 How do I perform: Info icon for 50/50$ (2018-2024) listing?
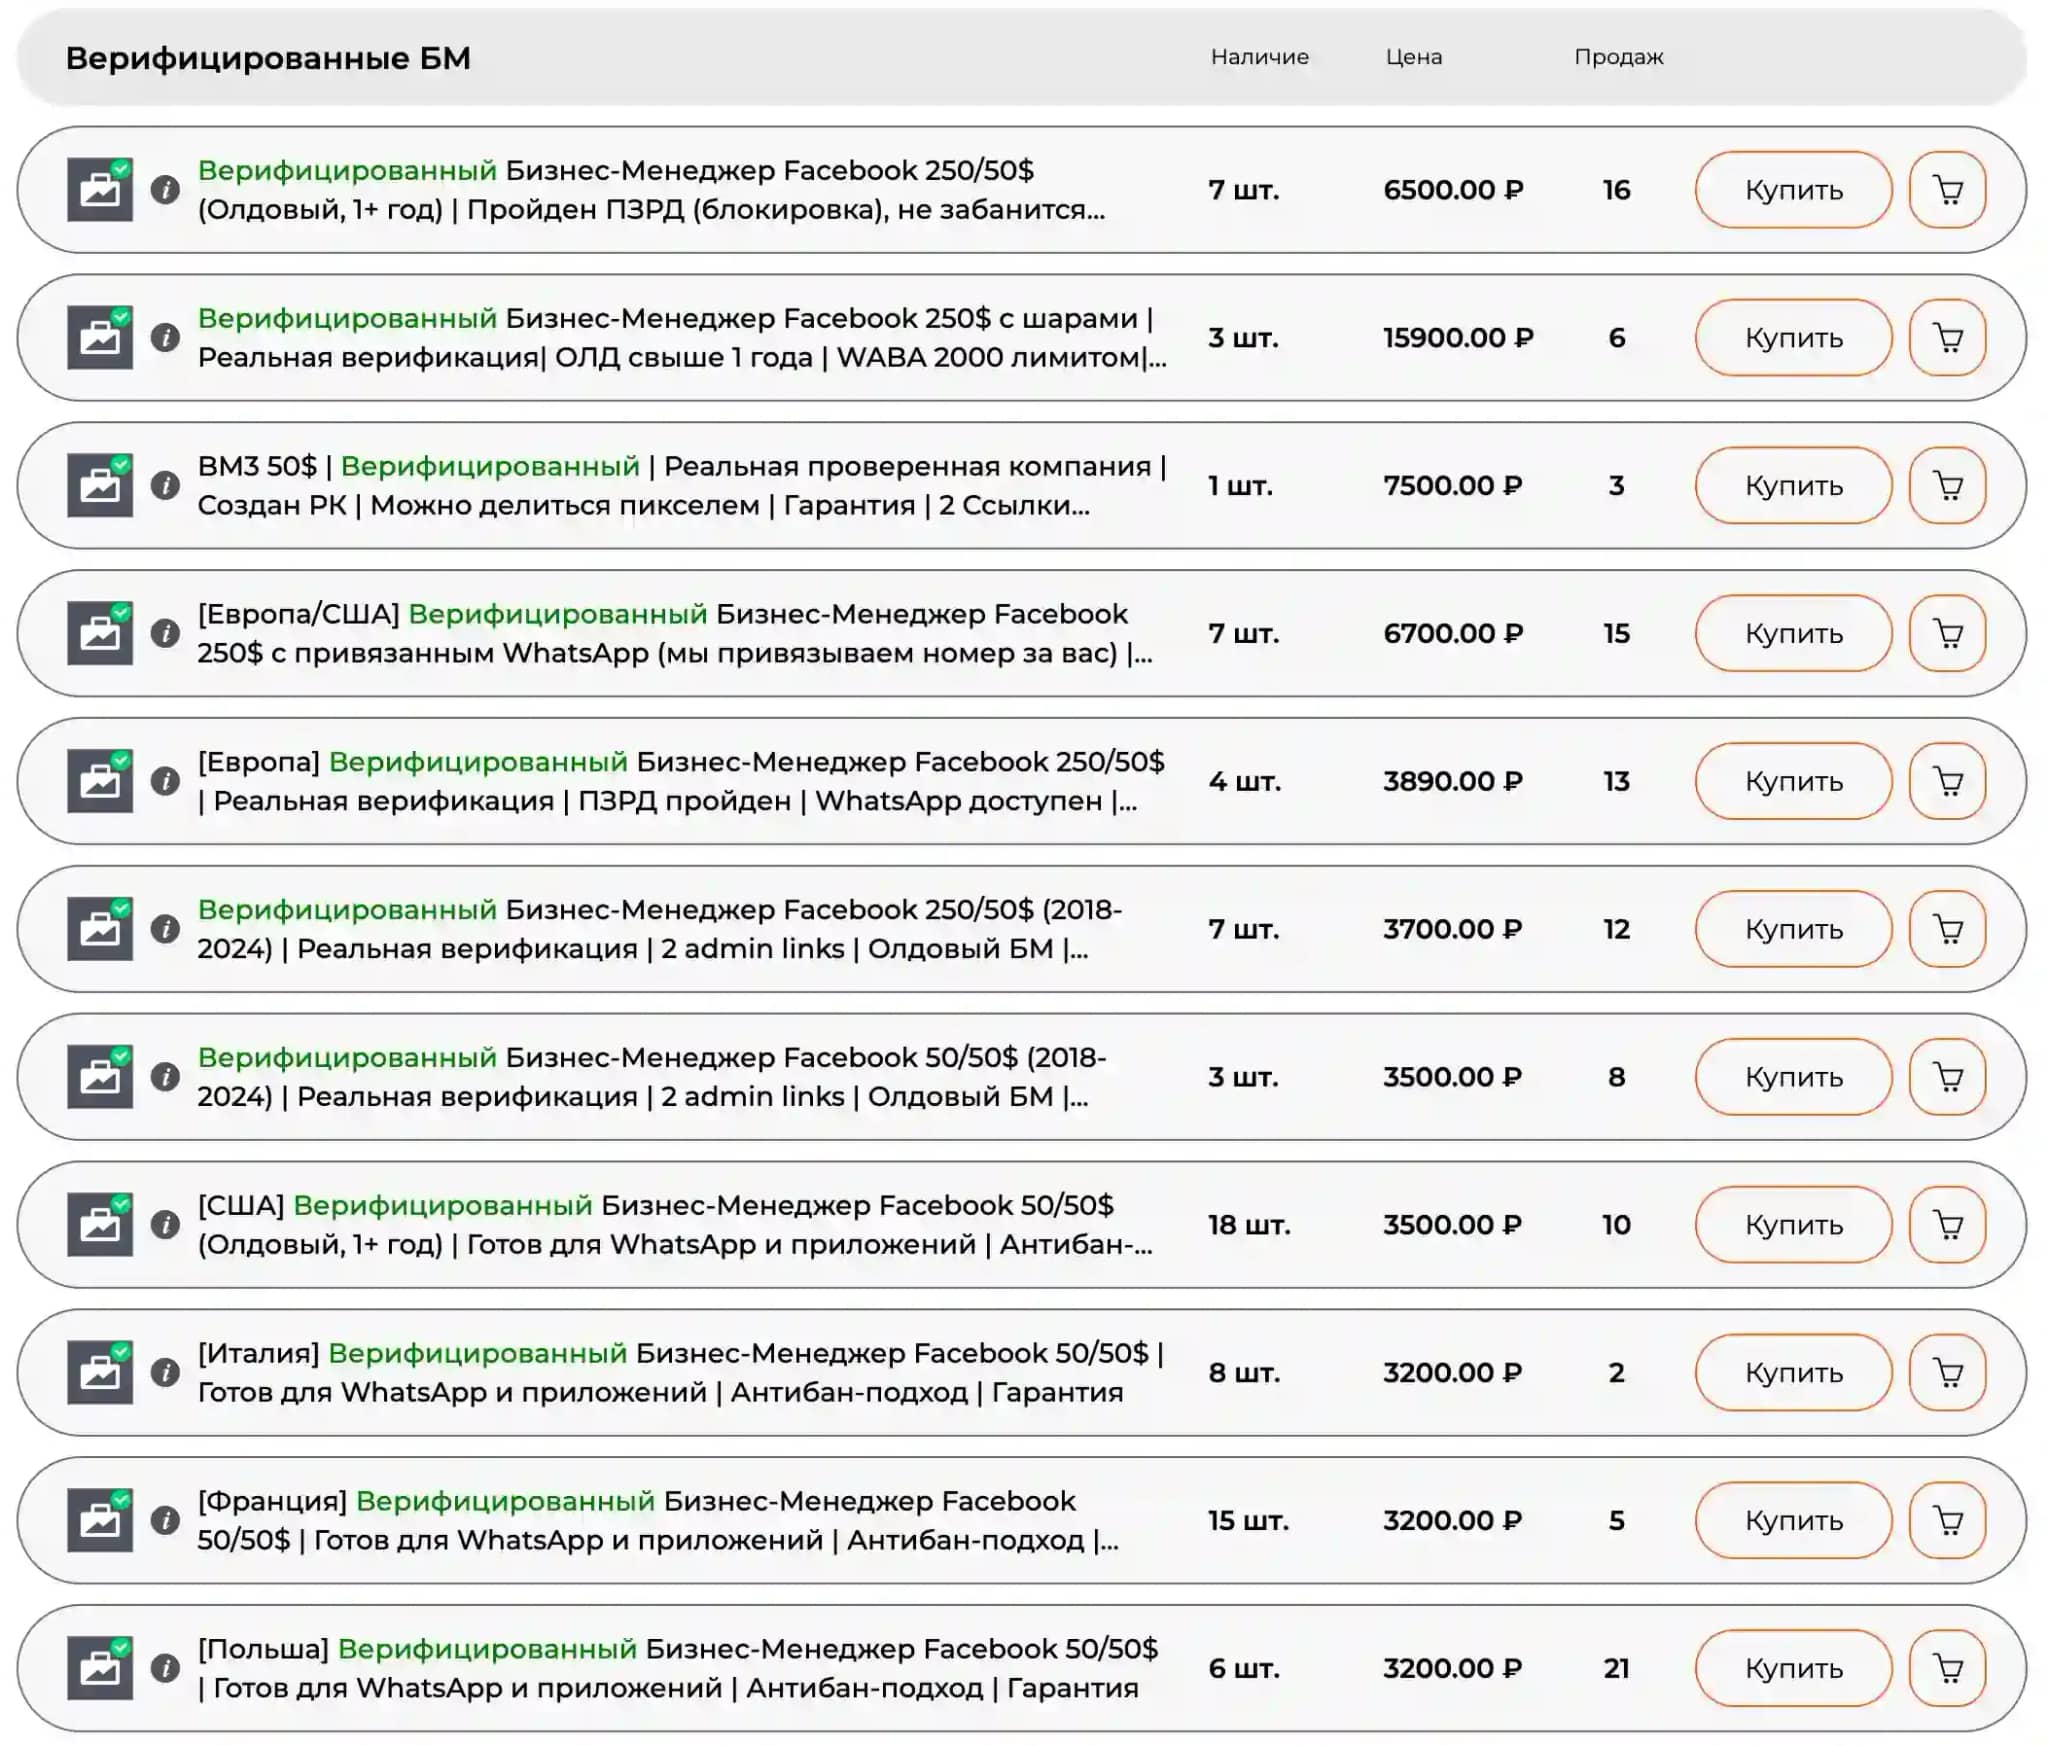(x=165, y=1077)
